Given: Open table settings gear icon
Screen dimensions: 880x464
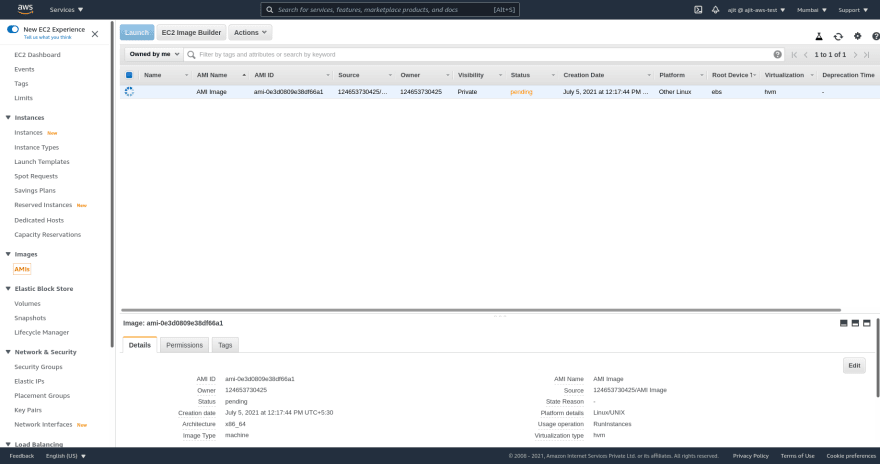Looking at the screenshot, I should pos(858,36).
